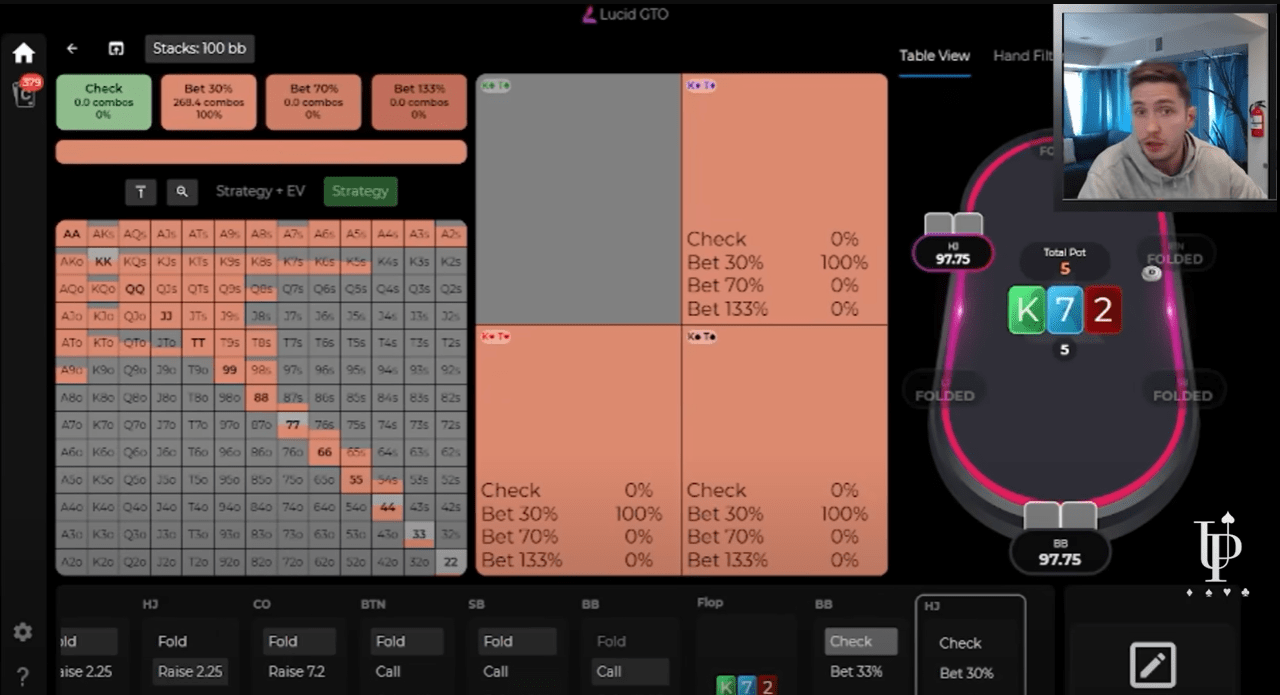This screenshot has width=1280, height=695.
Task: Click the back arrow icon
Action: (72, 49)
